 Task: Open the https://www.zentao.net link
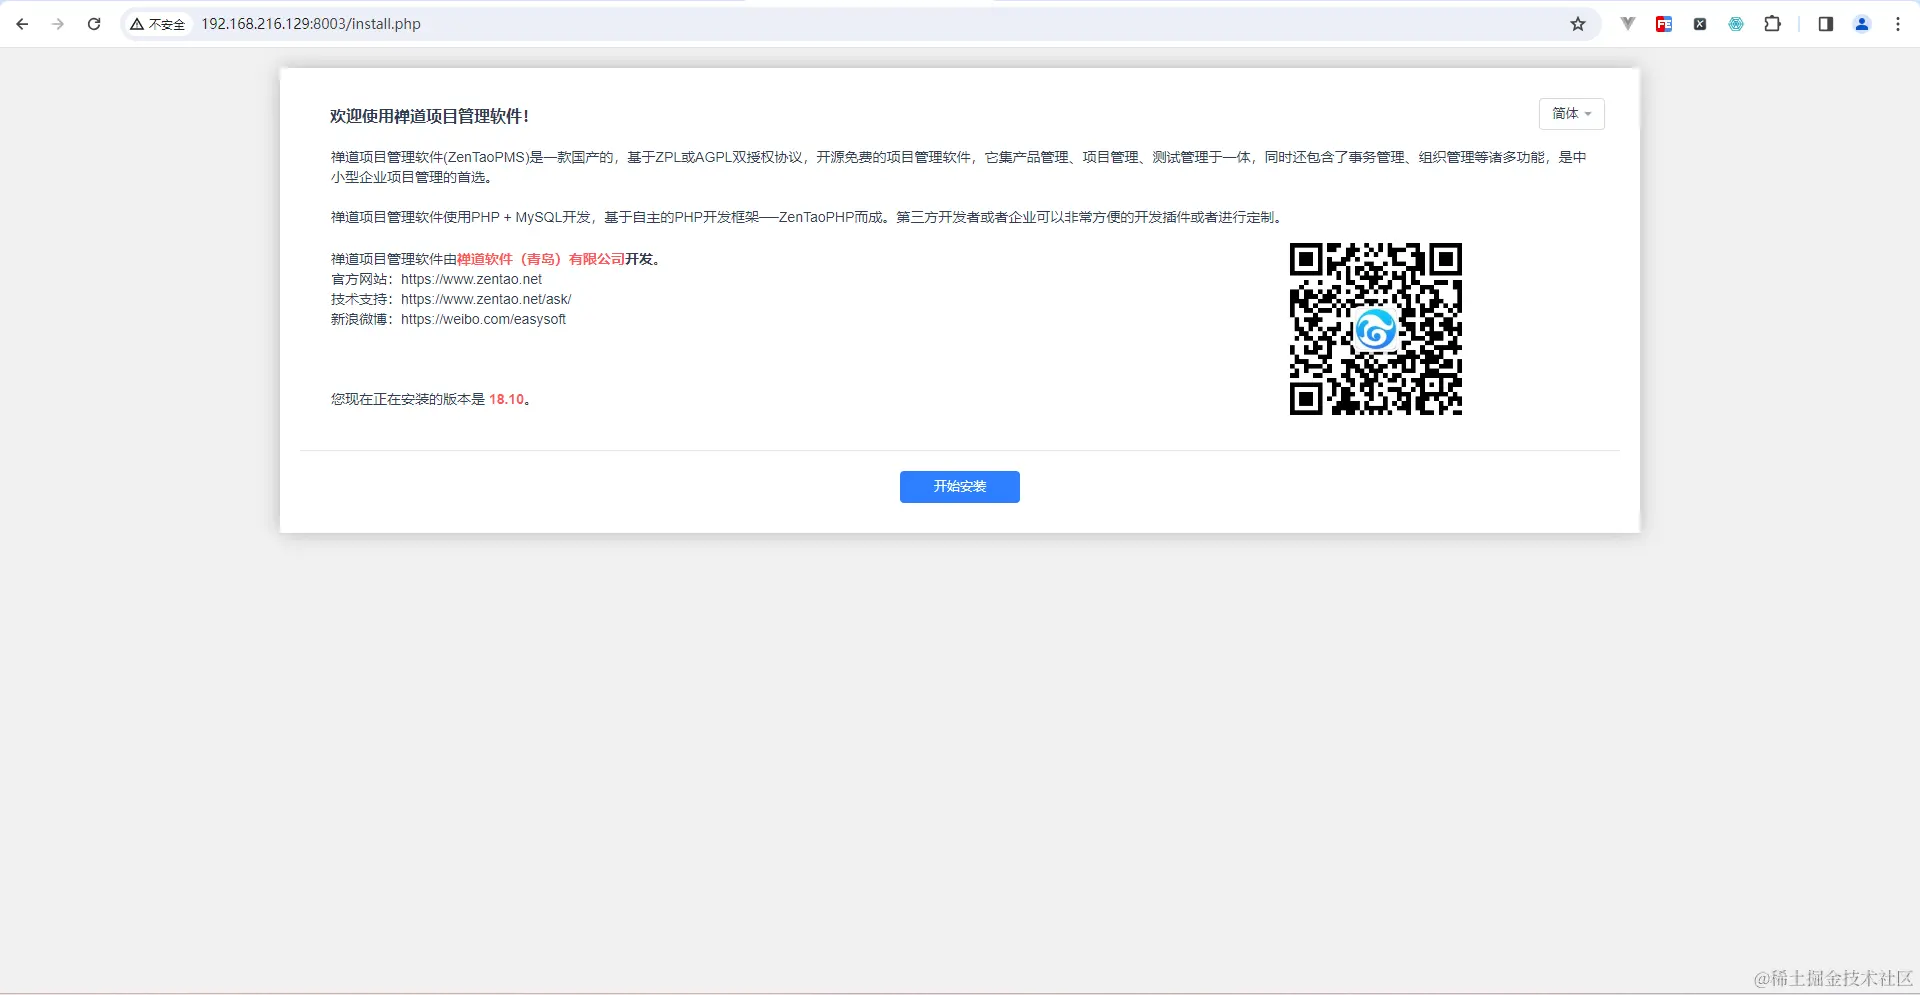tap(471, 279)
